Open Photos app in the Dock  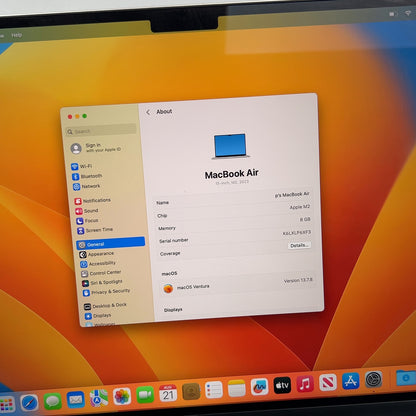coord(122,396)
